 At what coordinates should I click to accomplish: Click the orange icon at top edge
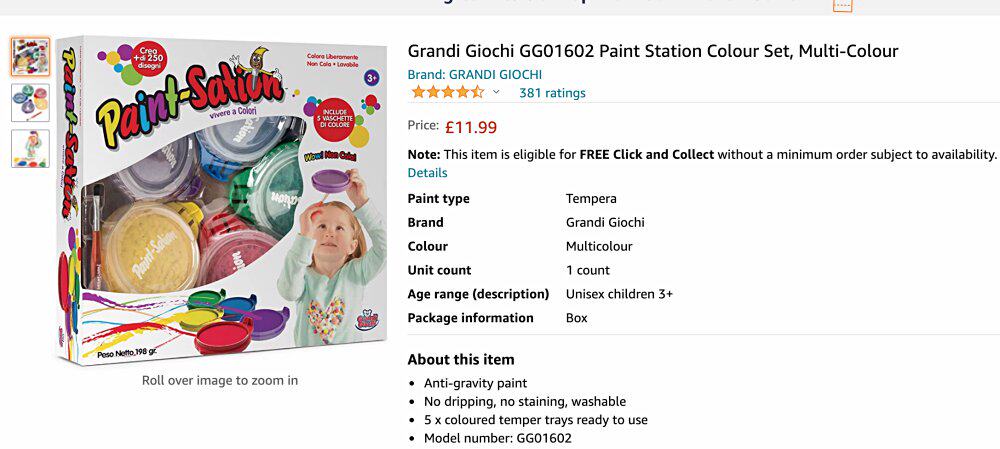pos(842,5)
